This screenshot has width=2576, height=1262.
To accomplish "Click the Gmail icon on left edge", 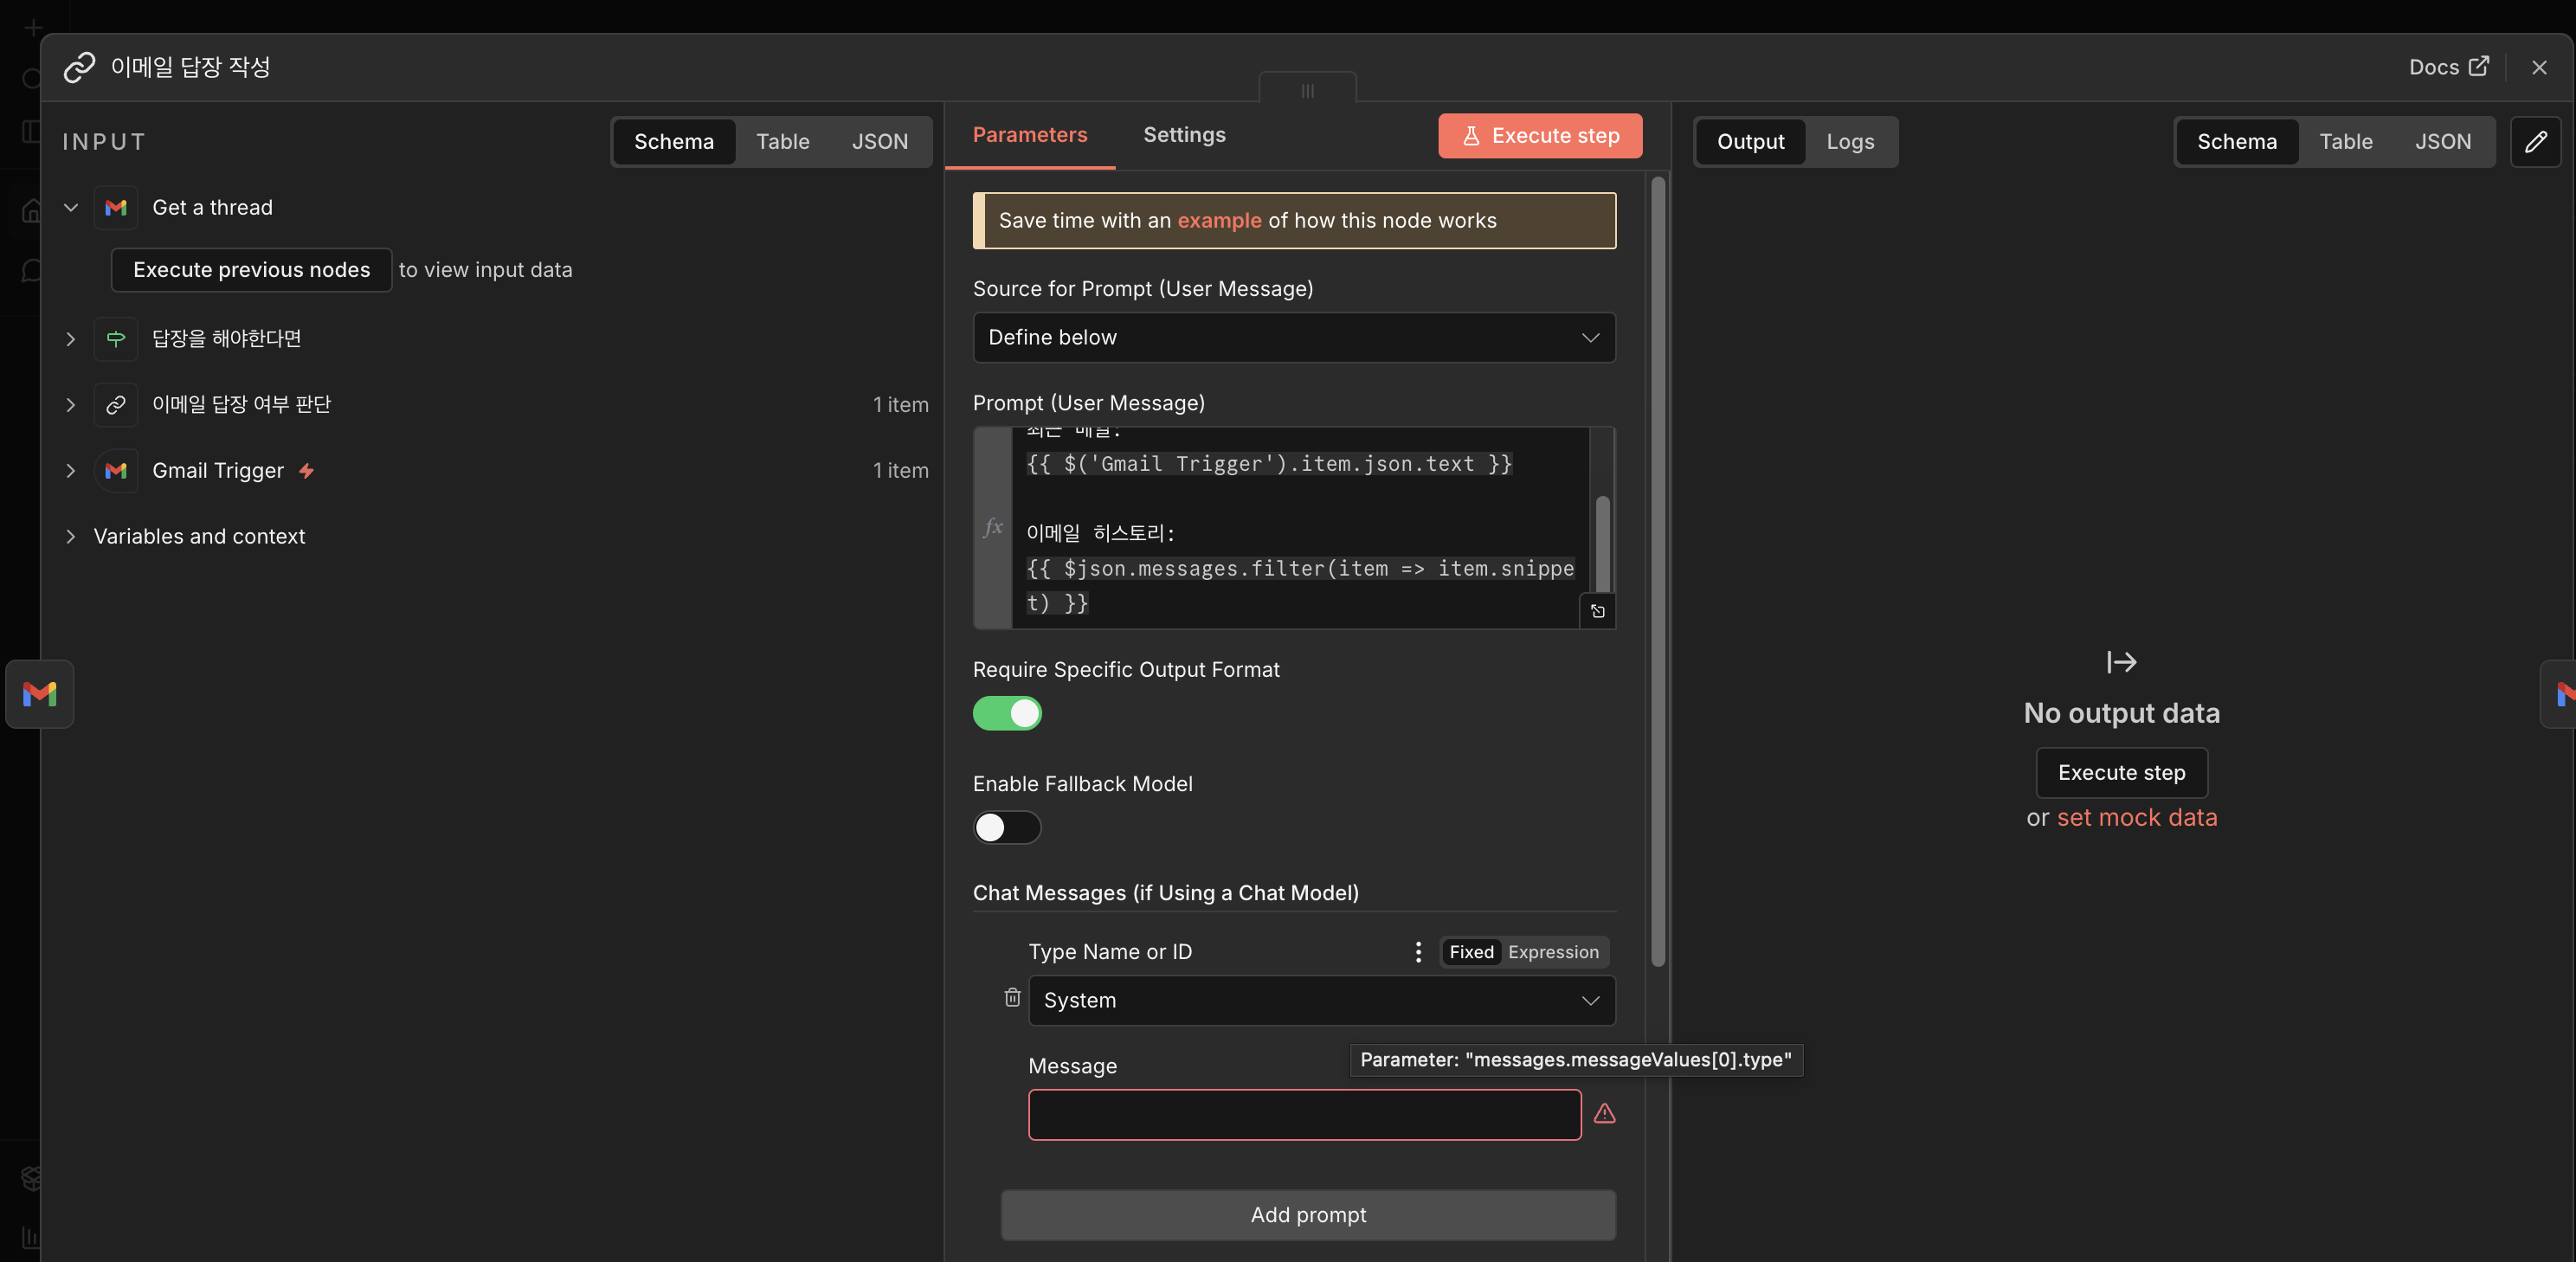I will point(40,694).
